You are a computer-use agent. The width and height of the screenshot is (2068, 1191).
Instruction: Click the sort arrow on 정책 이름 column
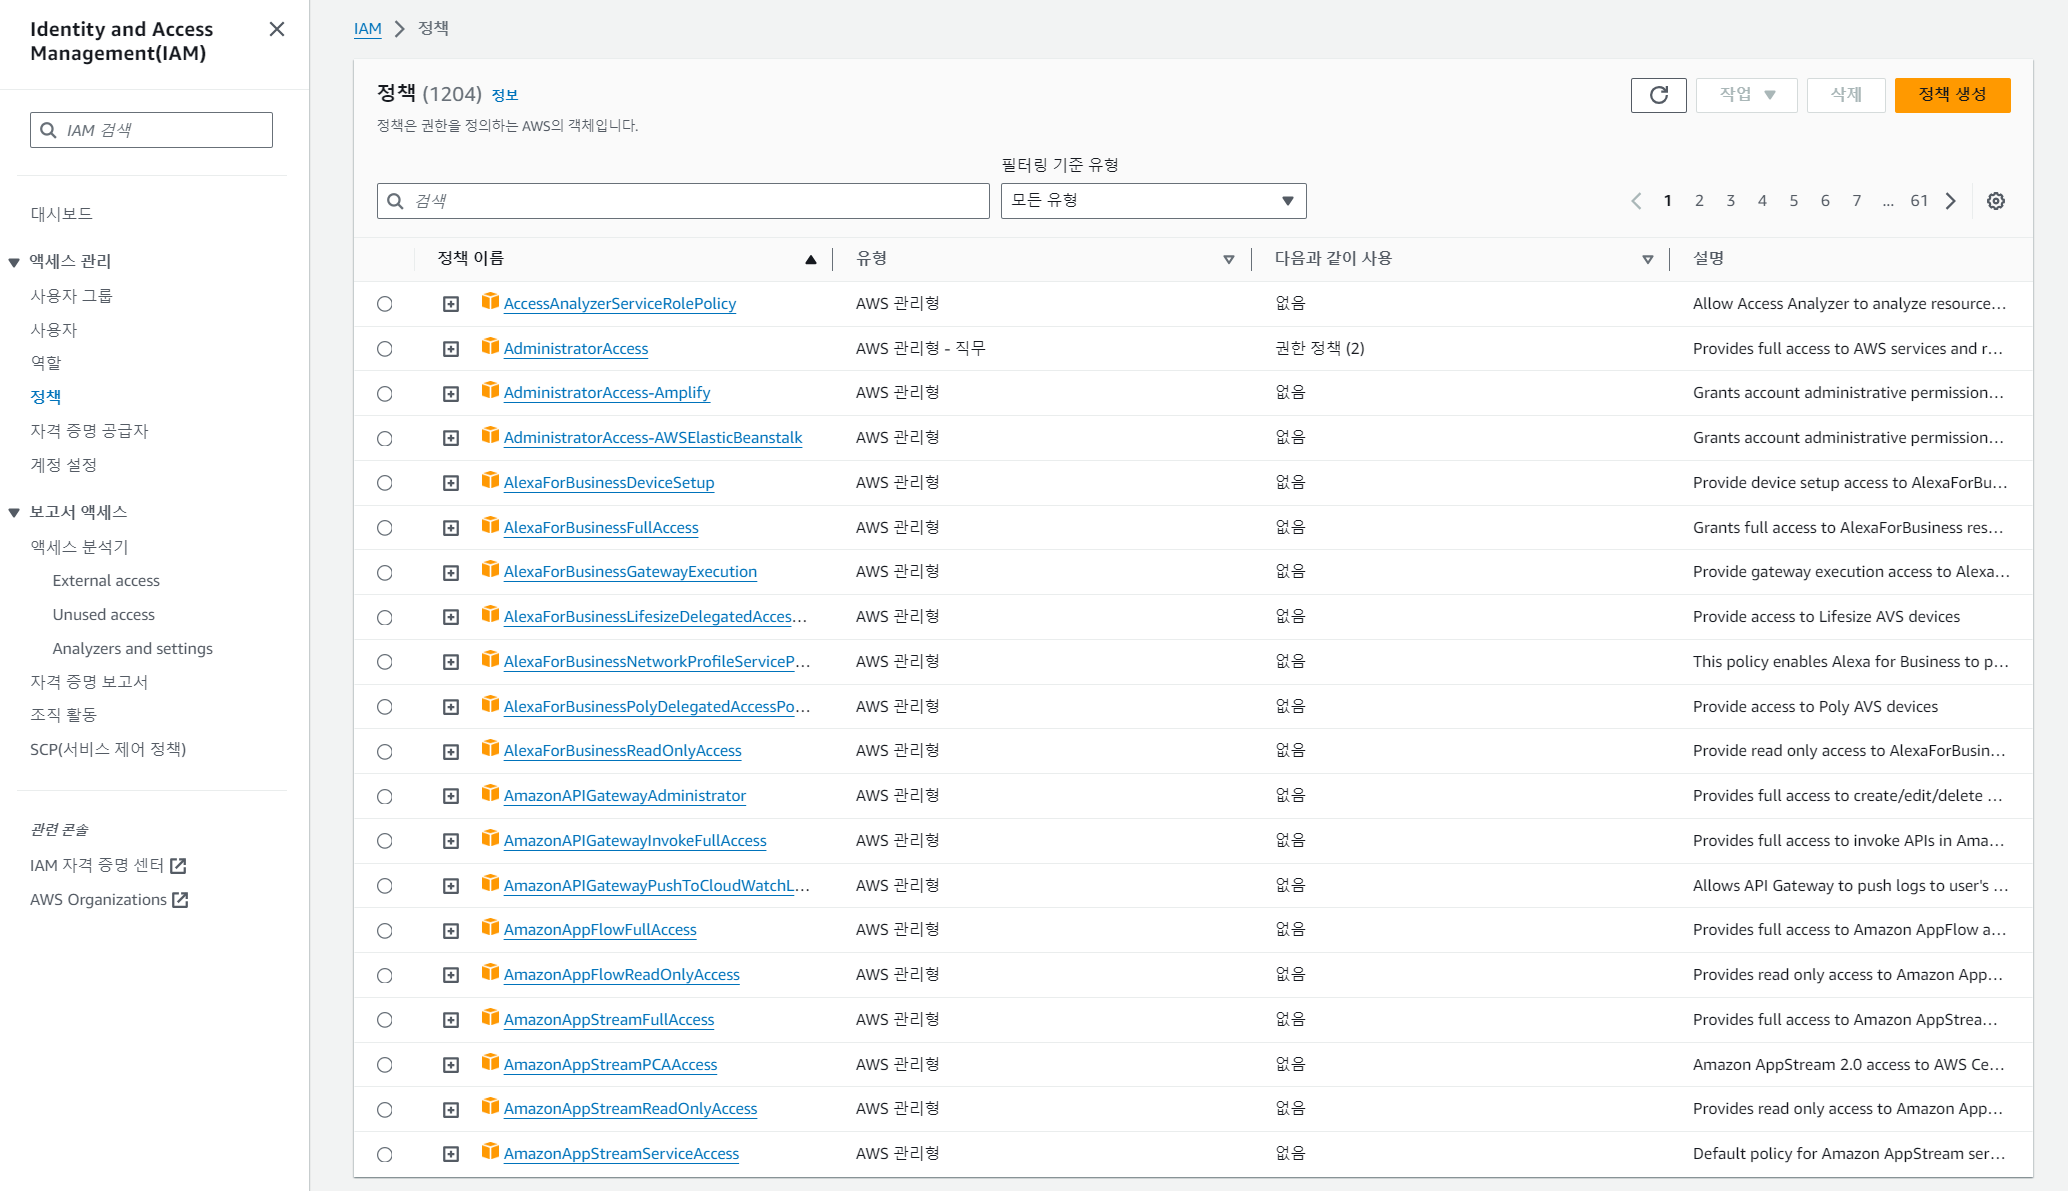pos(811,260)
